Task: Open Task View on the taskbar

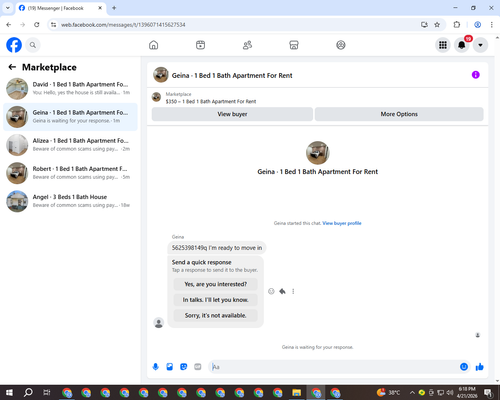Action: 47,393
